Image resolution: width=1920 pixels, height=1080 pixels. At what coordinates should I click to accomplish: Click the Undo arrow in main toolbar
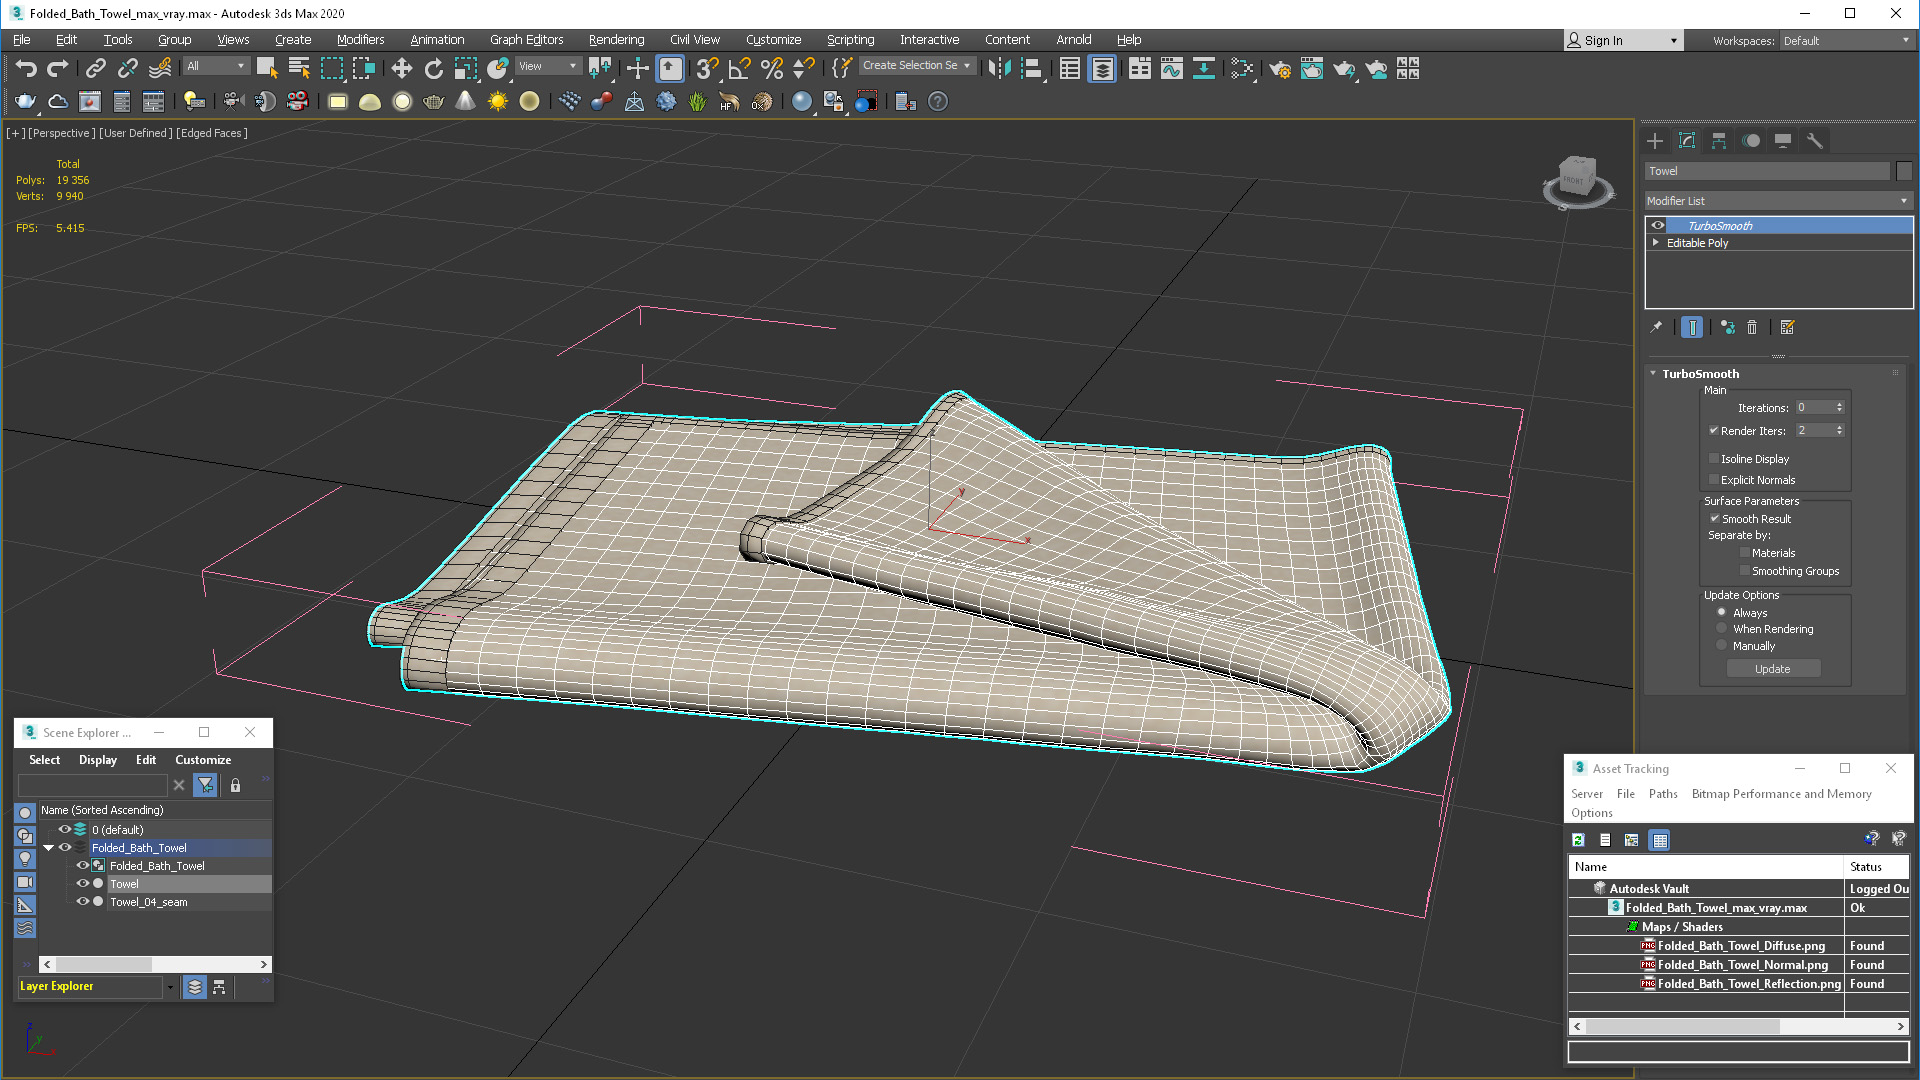(x=26, y=68)
